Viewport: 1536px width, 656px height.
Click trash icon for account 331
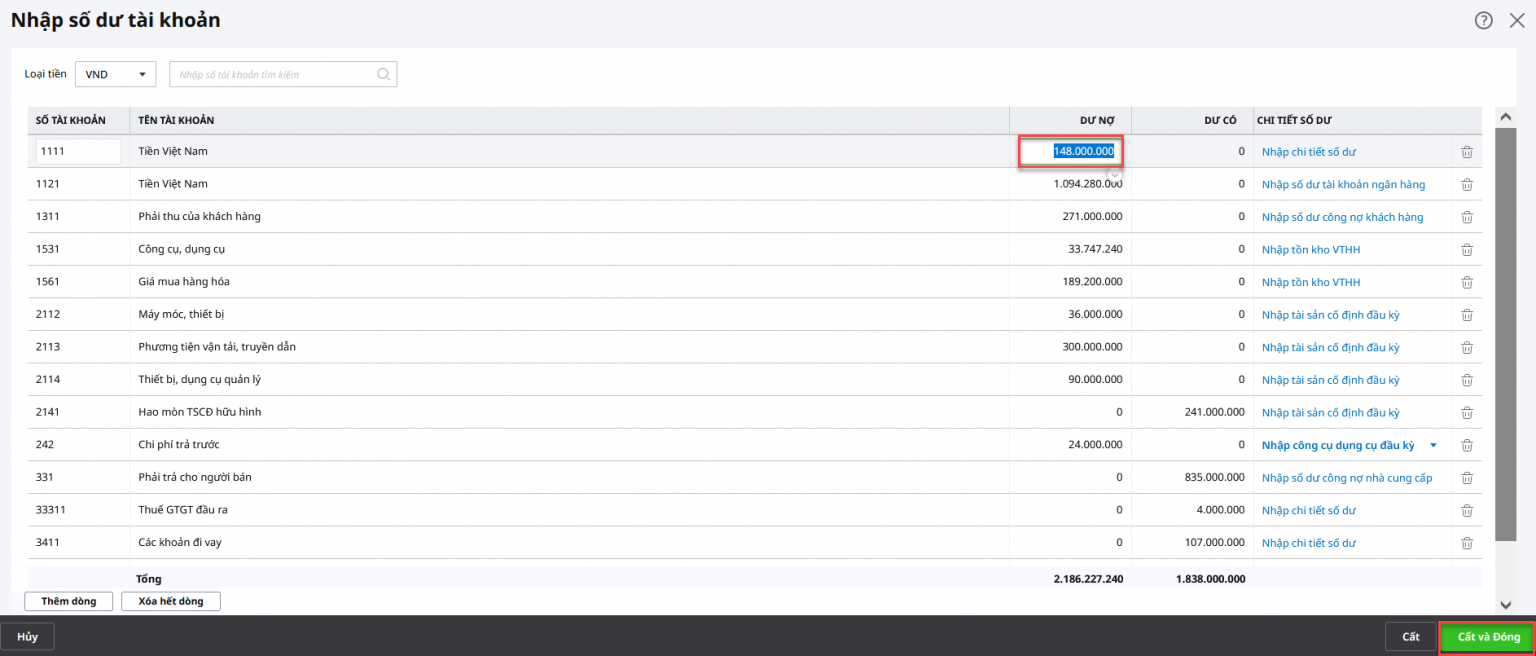1467,478
